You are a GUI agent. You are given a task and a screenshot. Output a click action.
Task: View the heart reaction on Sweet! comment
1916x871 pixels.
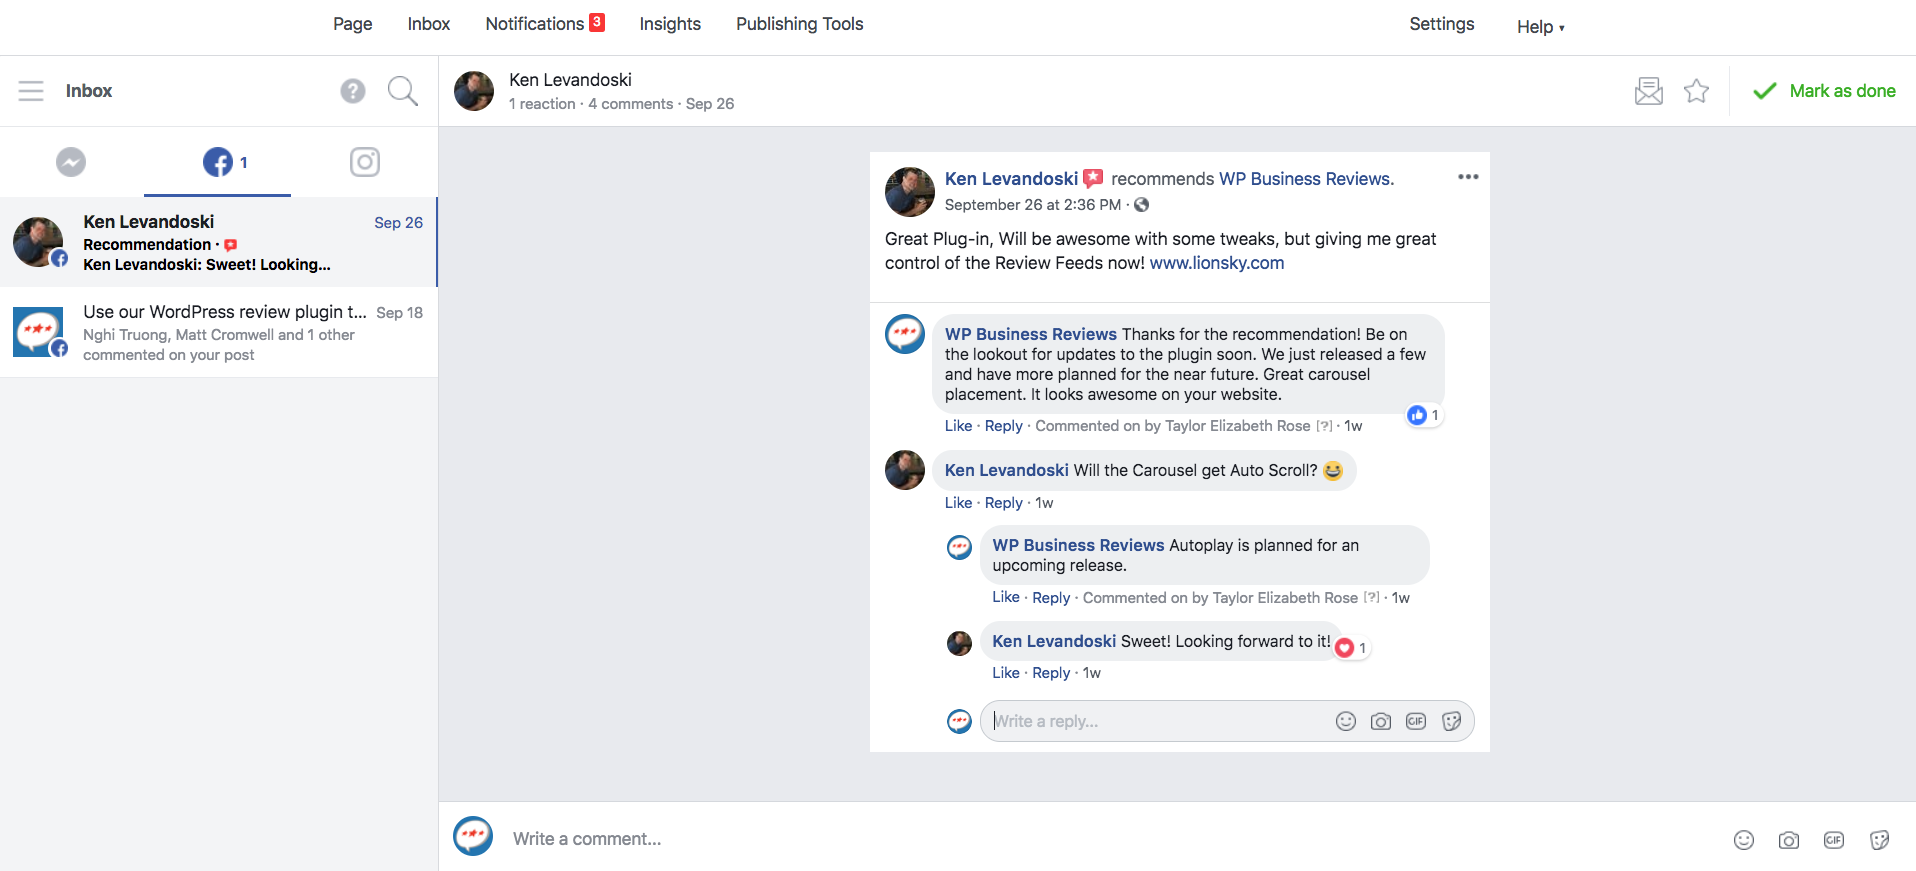[1352, 648]
